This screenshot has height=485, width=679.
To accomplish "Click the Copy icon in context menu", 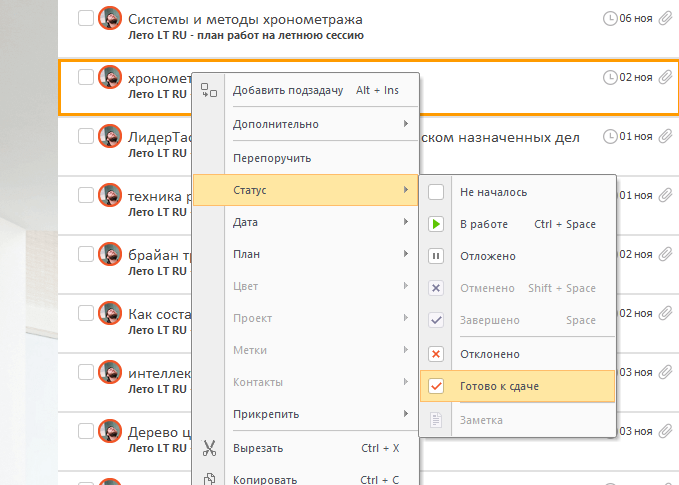I will (x=209, y=479).
